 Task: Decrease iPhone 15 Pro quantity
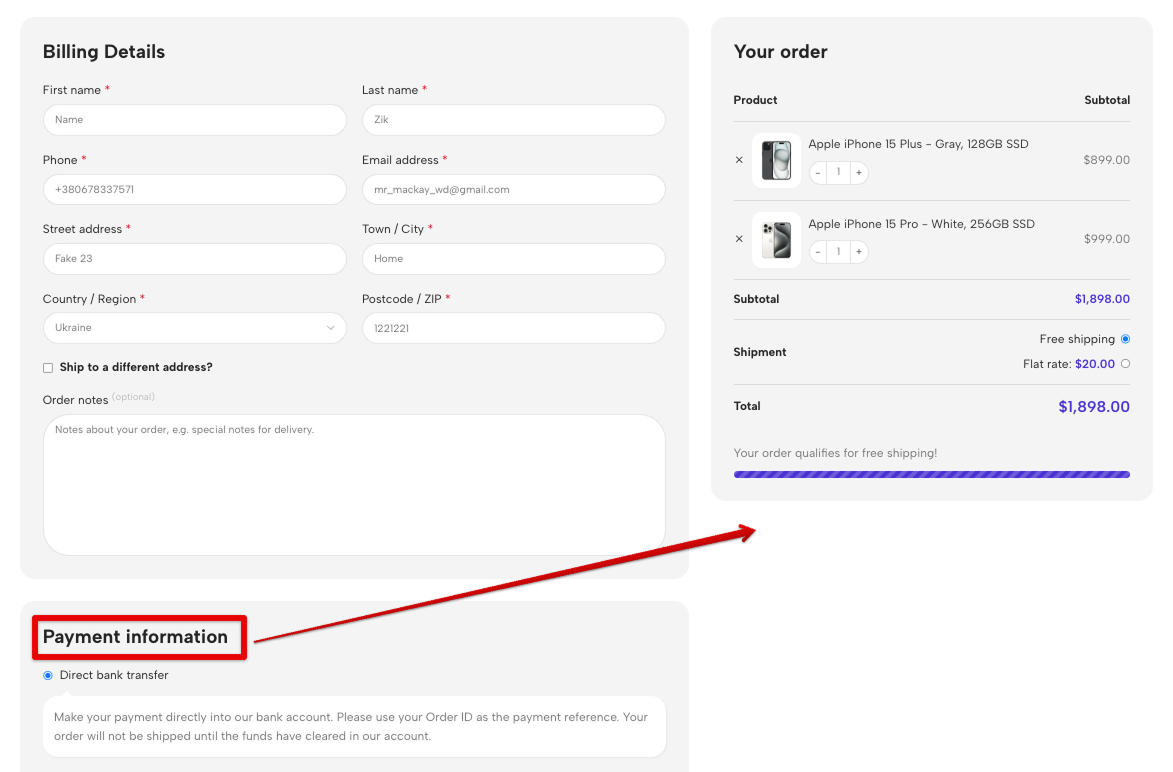click(x=818, y=252)
